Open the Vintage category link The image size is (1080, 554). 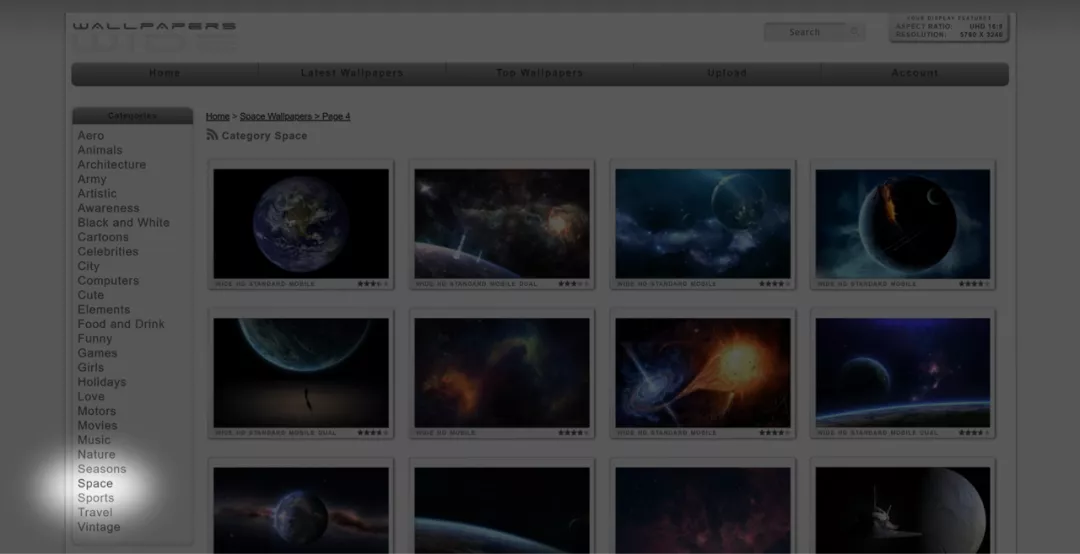(x=98, y=527)
